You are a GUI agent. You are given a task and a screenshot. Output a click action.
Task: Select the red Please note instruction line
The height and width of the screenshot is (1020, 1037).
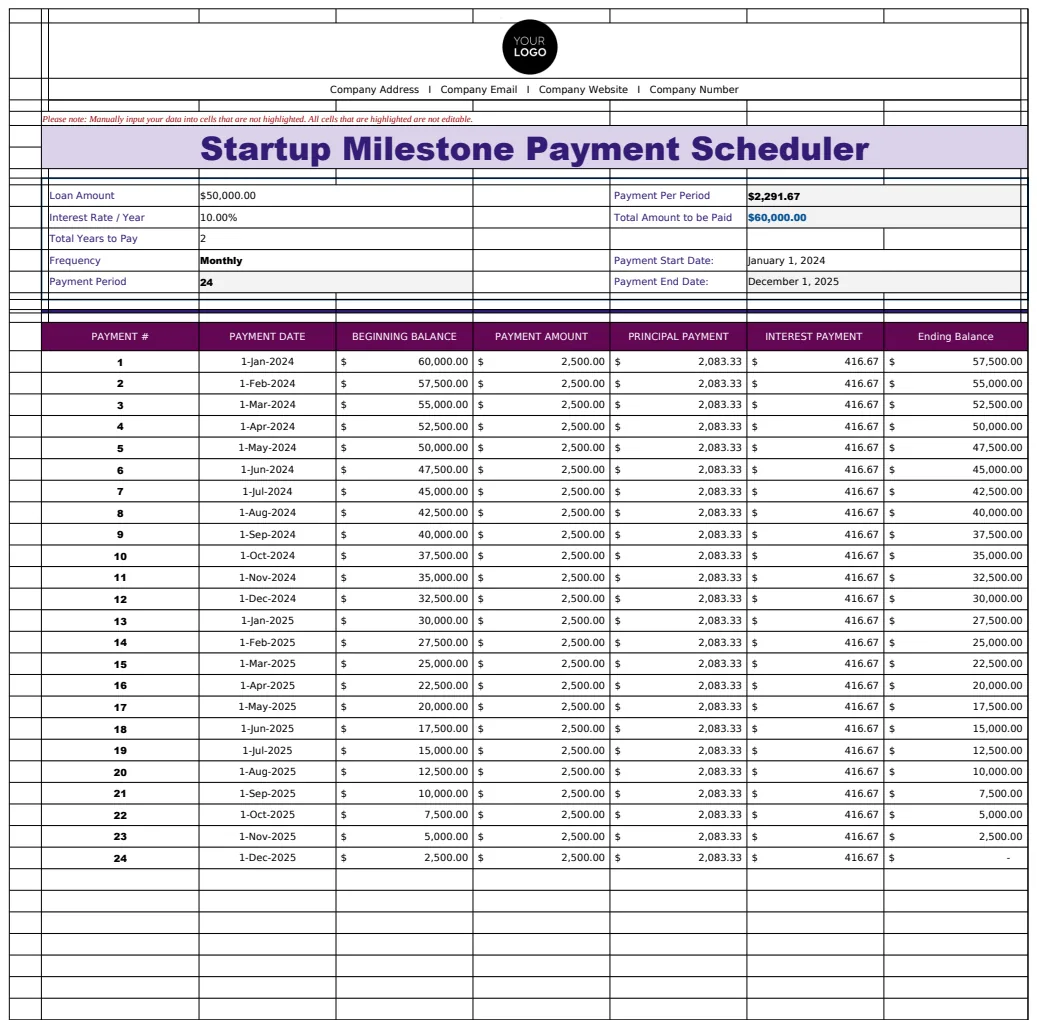pos(257,119)
